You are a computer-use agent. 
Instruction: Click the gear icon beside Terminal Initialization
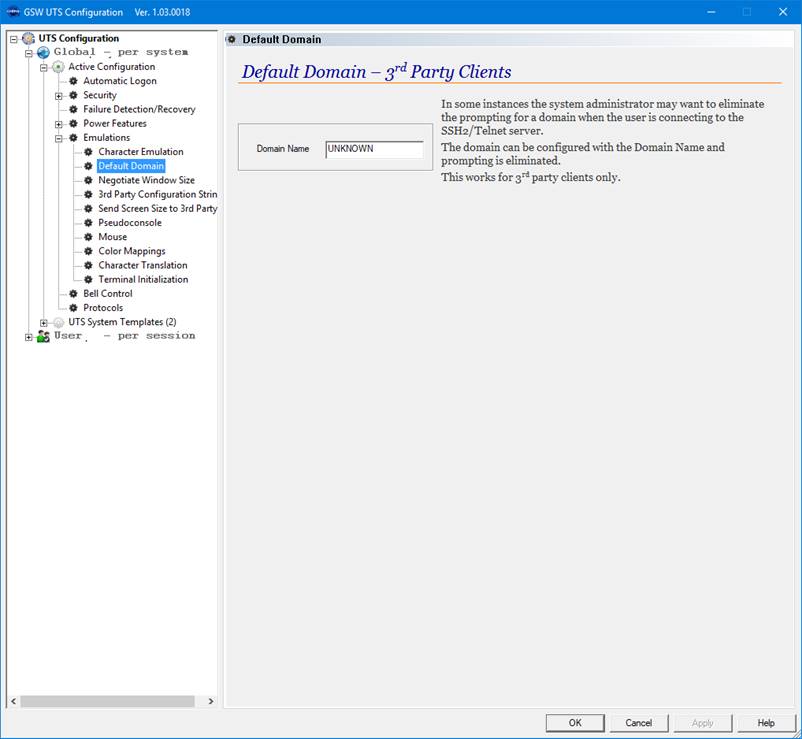[88, 279]
